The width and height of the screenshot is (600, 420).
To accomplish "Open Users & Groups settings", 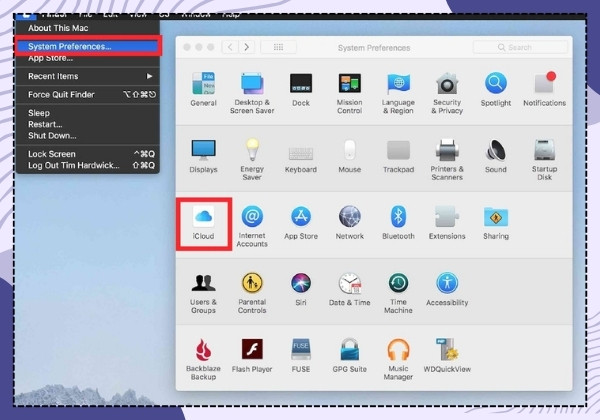I will pyautogui.click(x=203, y=293).
